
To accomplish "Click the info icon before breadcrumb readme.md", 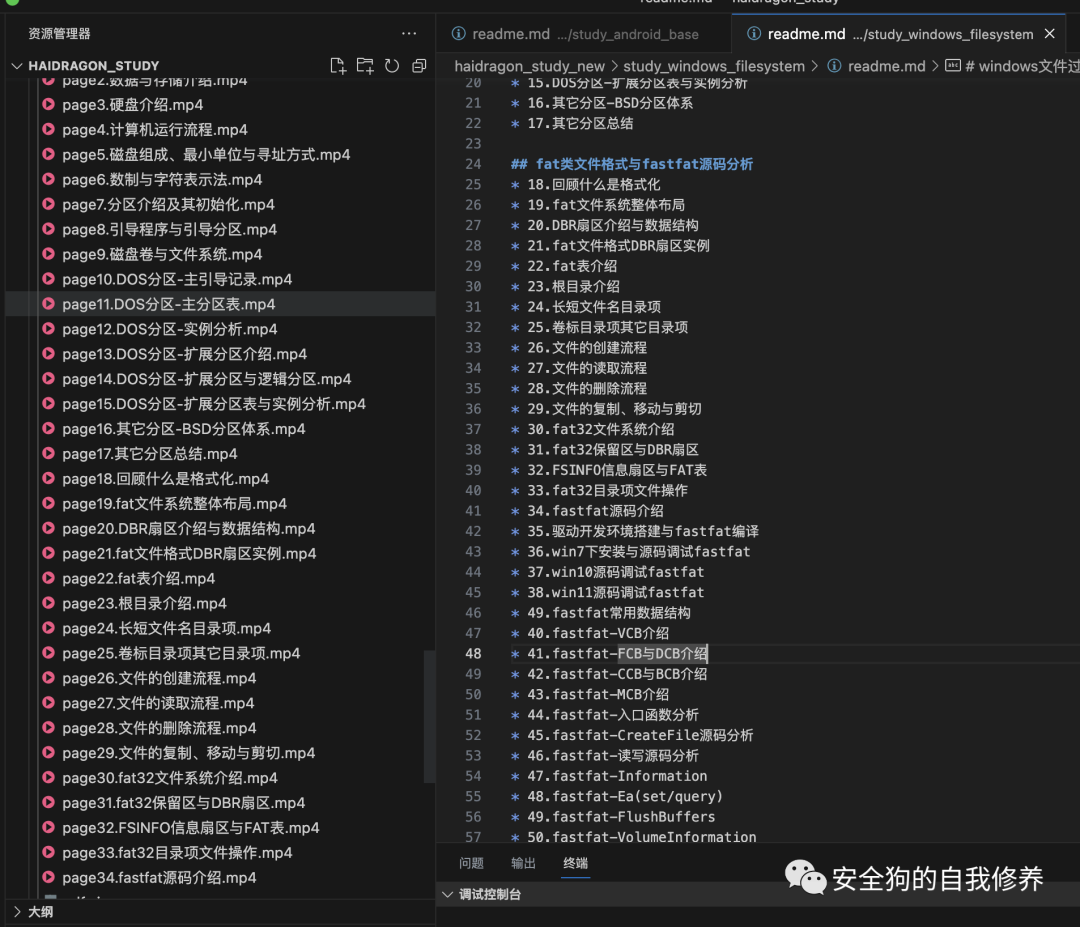I will (834, 65).
